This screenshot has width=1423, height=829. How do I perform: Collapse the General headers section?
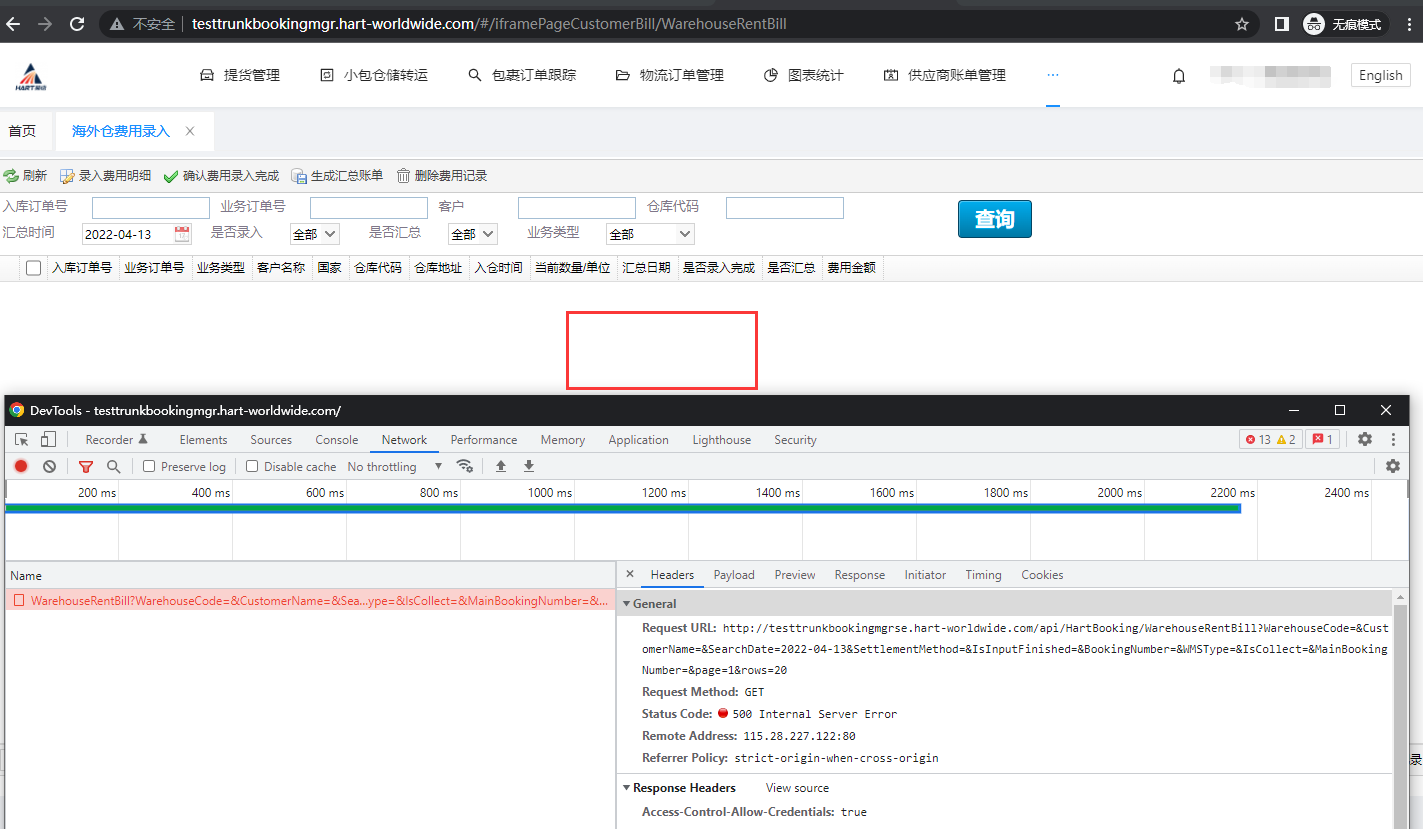[x=627, y=604]
